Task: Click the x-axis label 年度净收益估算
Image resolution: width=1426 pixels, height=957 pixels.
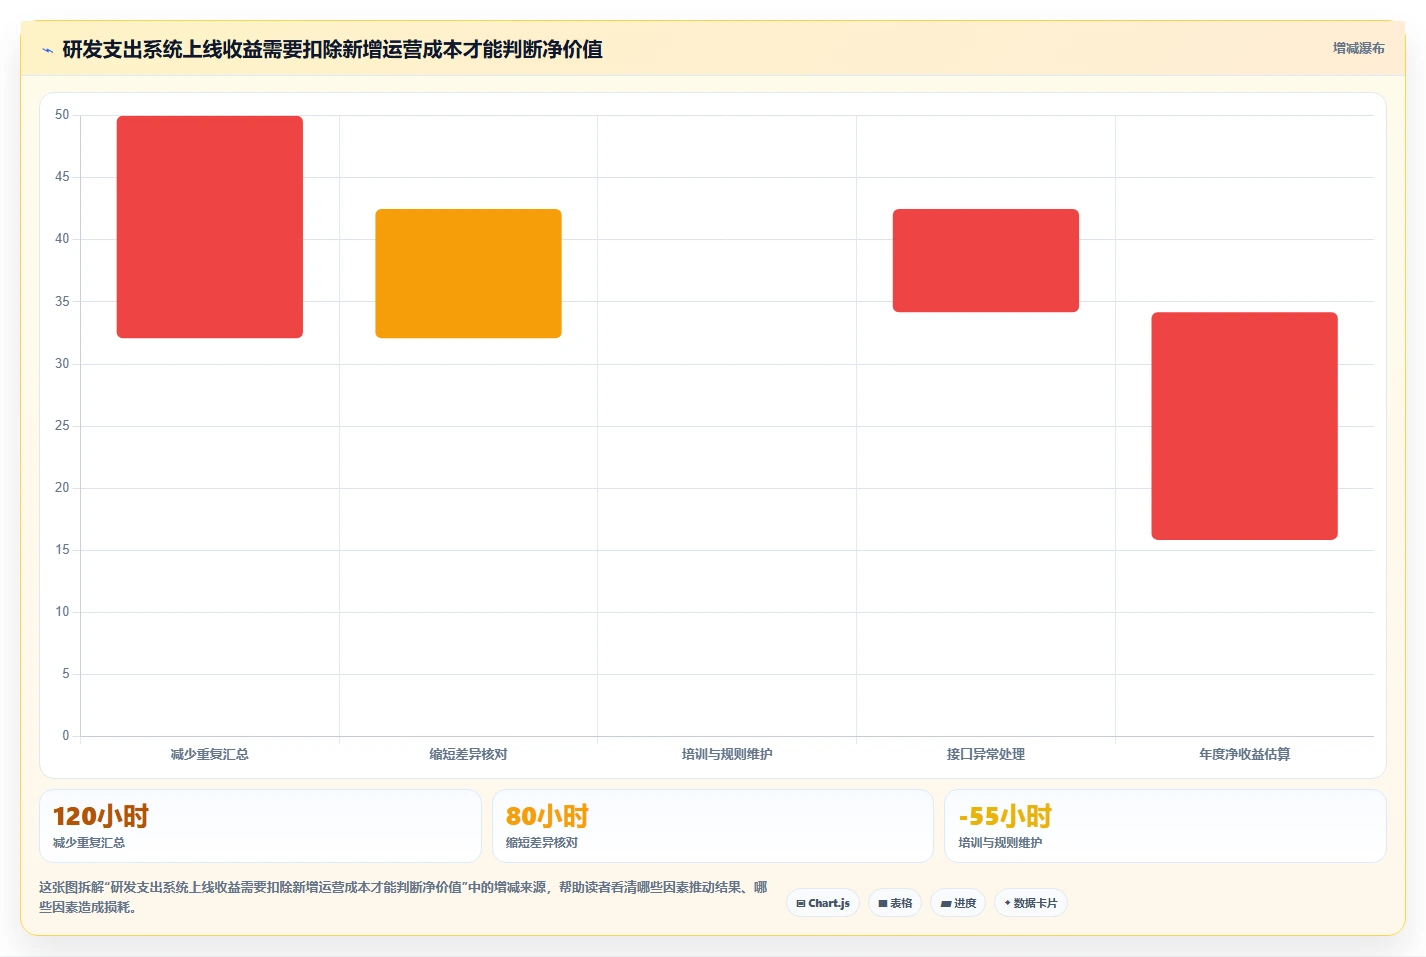Action: tap(1244, 754)
